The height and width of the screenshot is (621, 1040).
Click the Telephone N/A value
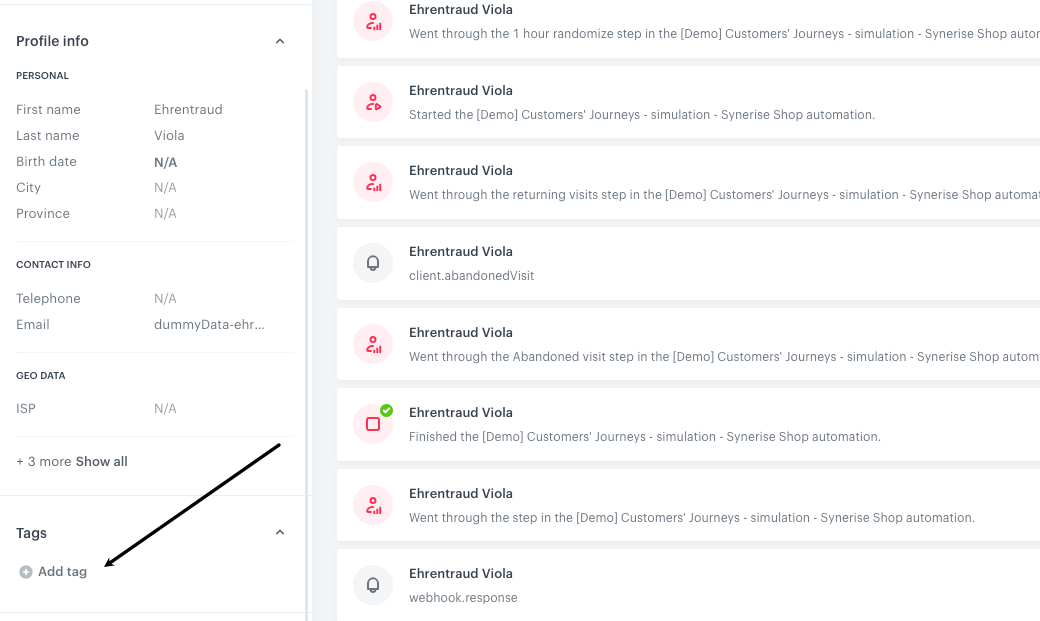click(x=165, y=299)
